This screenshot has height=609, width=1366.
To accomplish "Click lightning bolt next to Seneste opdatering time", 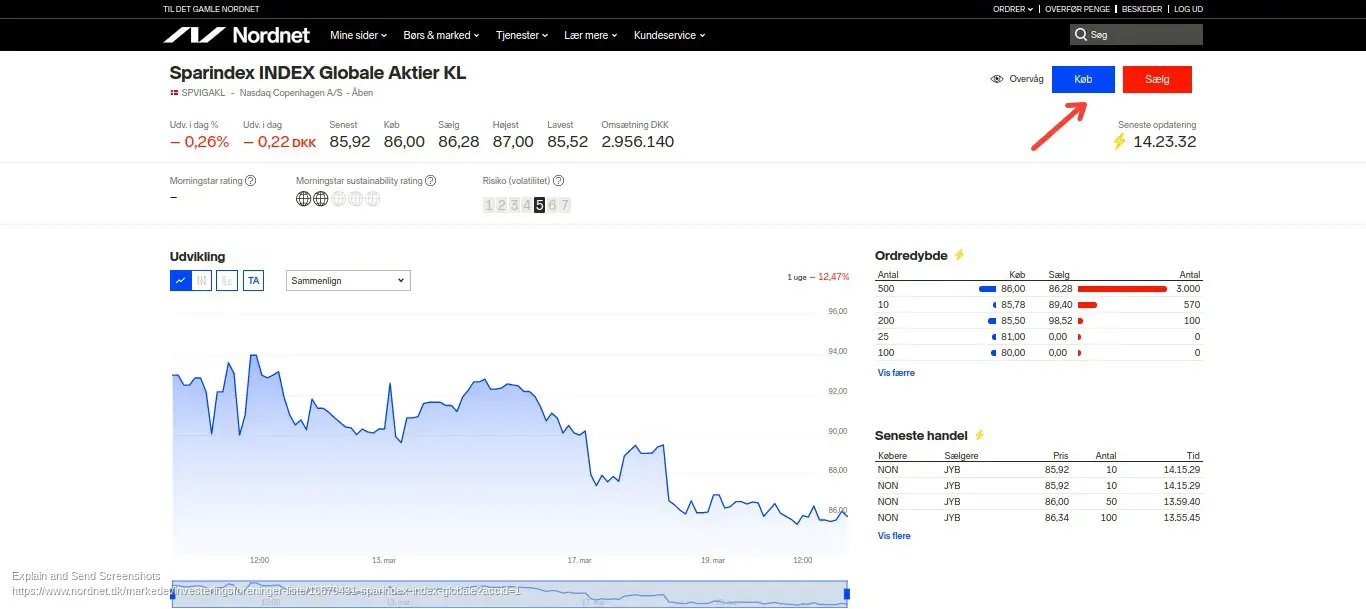I will pyautogui.click(x=1120, y=141).
